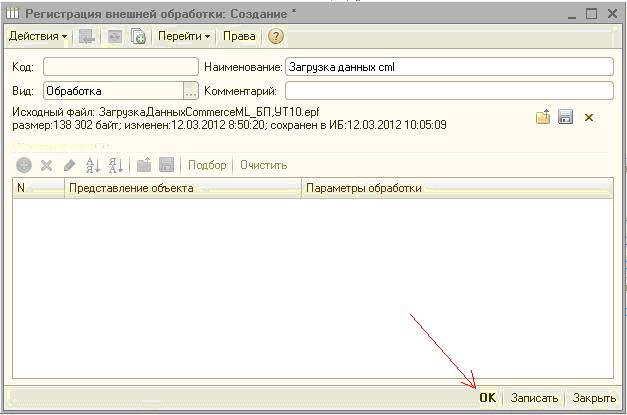Focus the Наименование text field
Image resolution: width=627 pixels, height=415 pixels.
(x=448, y=67)
